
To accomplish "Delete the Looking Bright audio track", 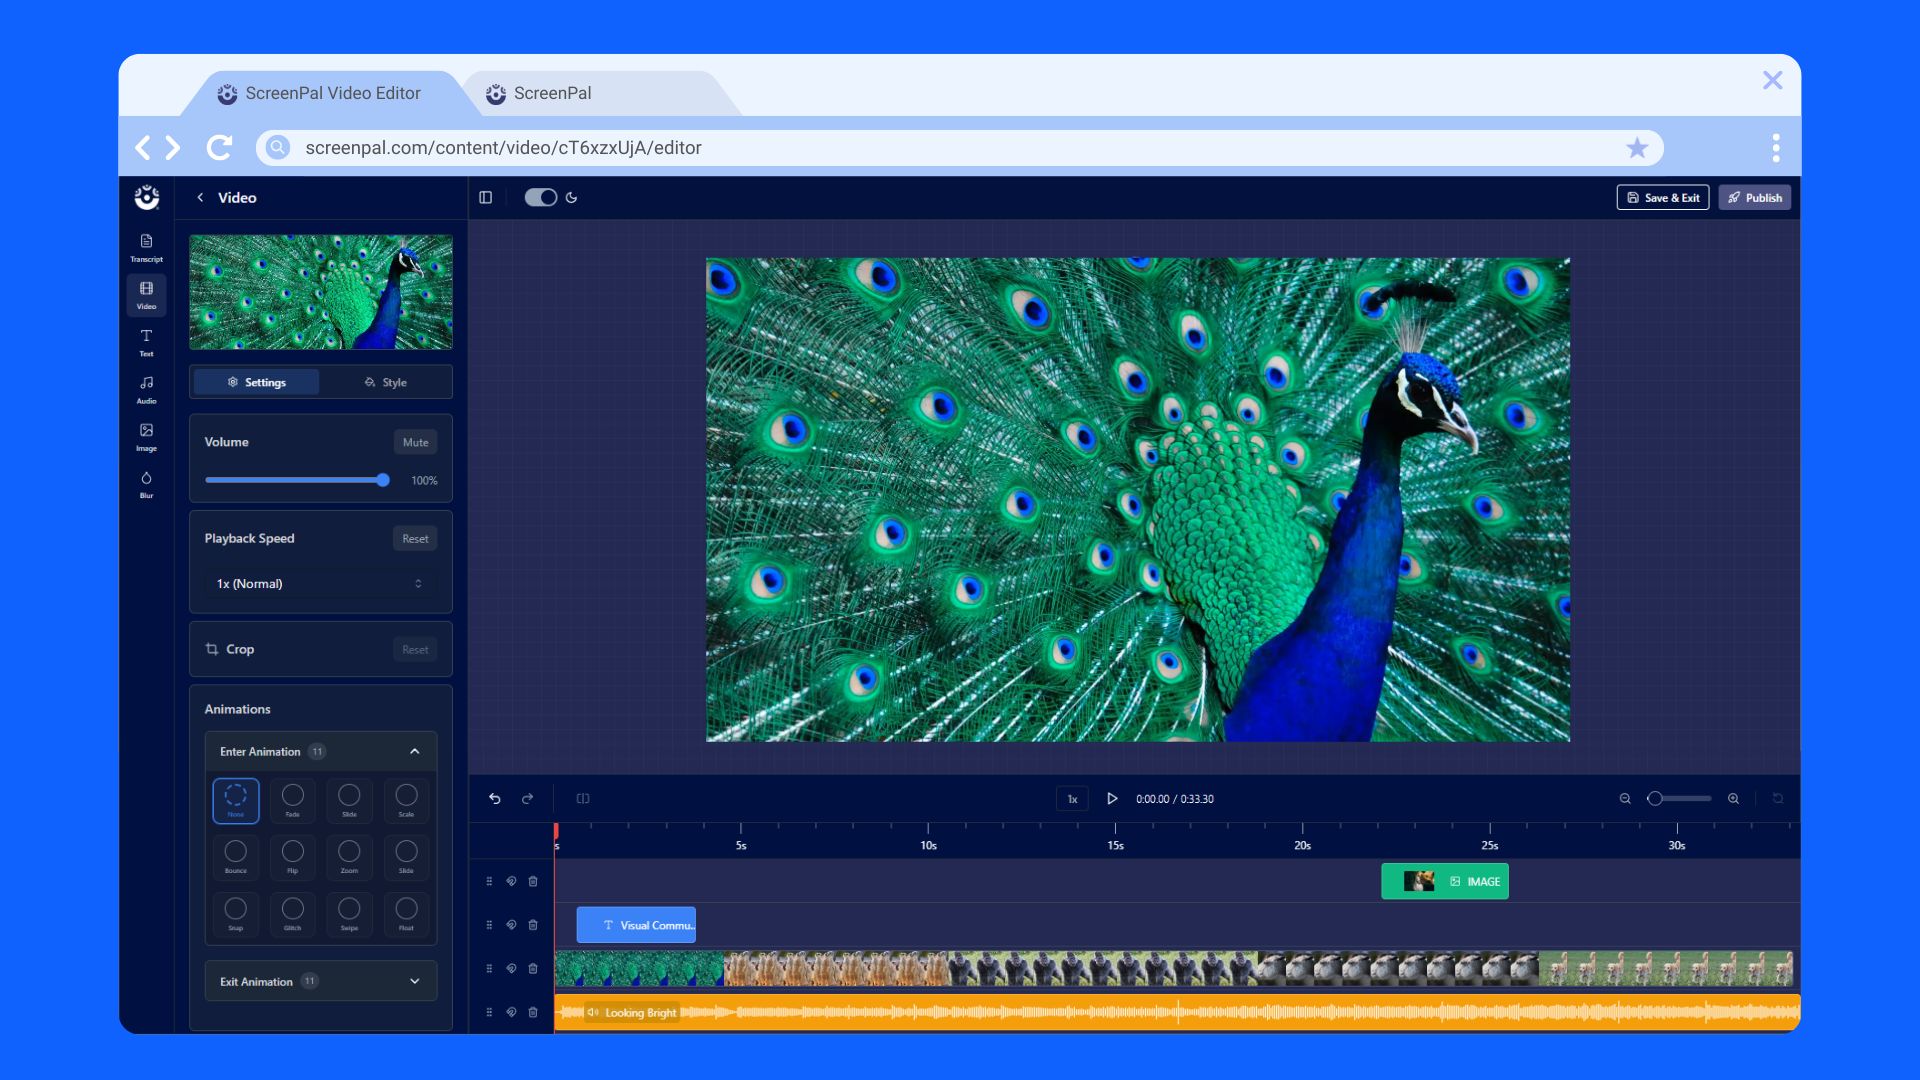I will click(533, 1012).
